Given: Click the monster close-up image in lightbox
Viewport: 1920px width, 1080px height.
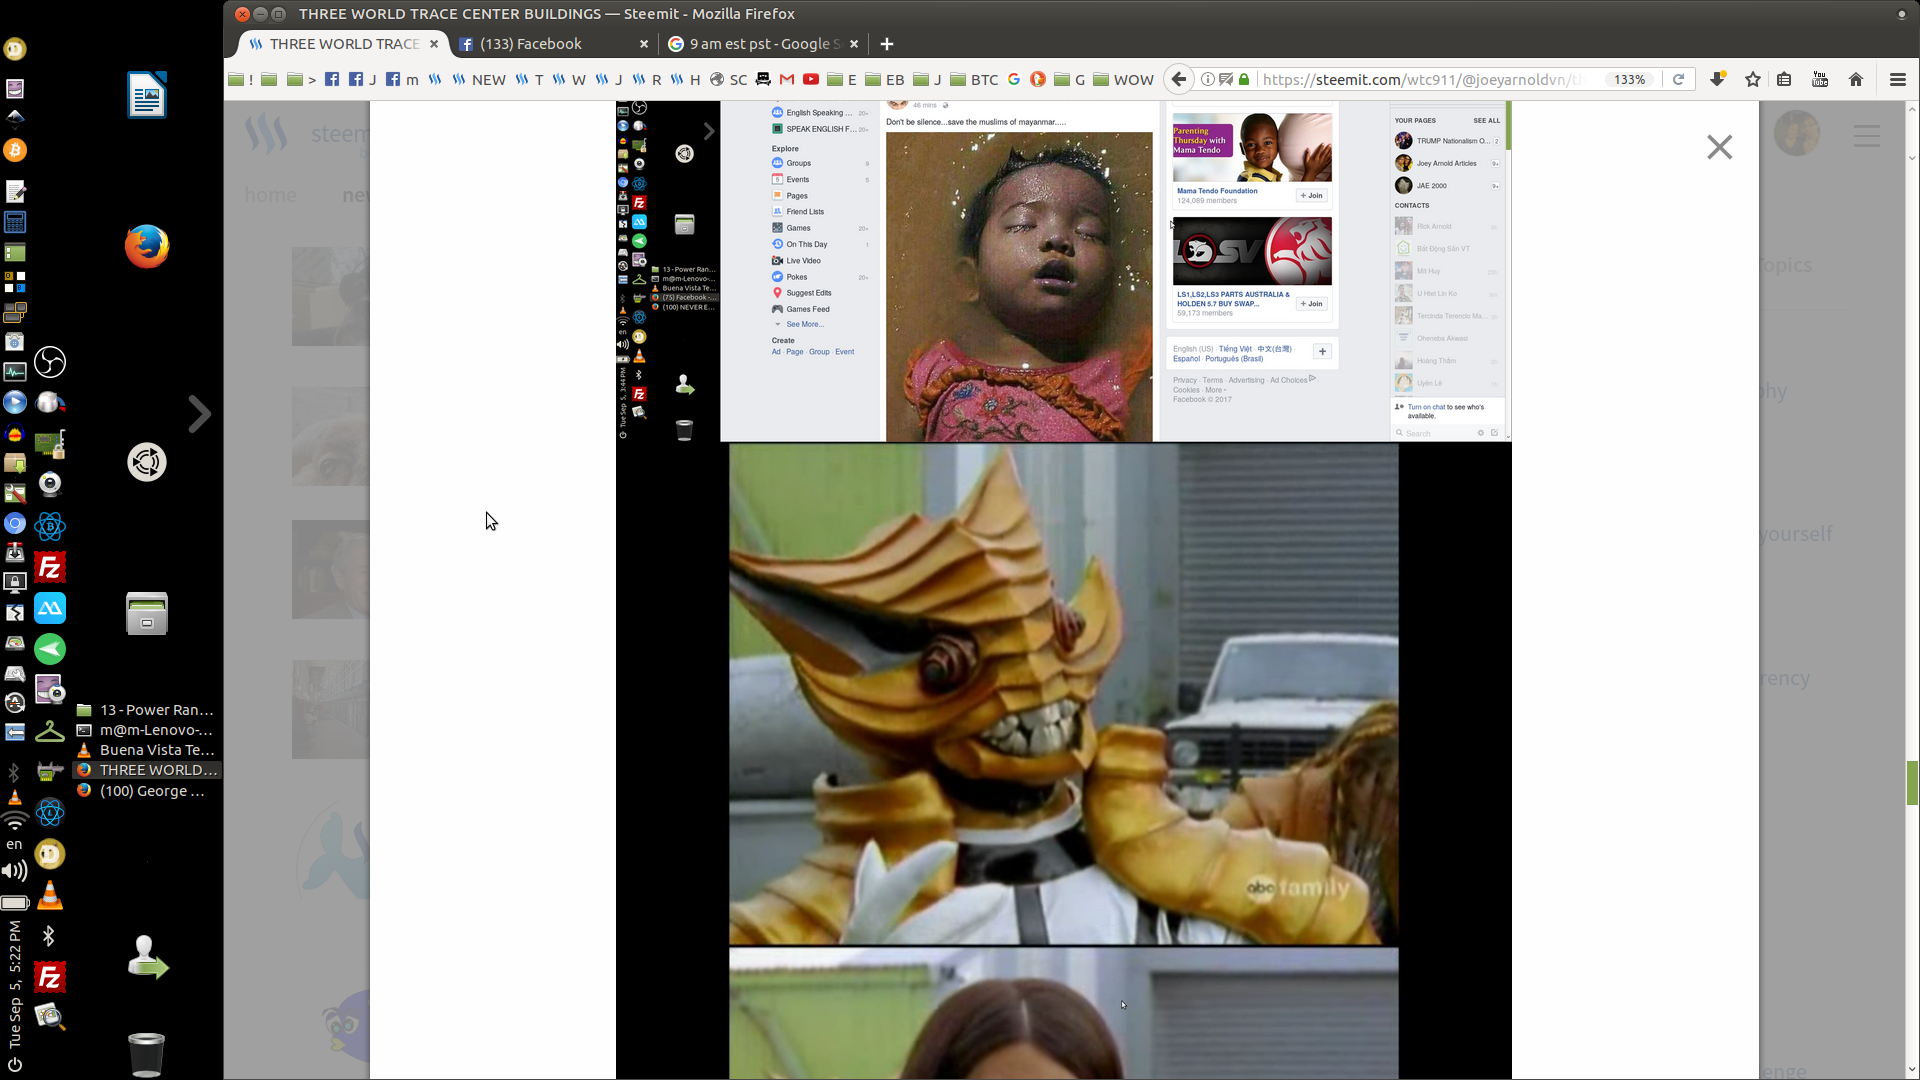Looking at the screenshot, I should pos(1063,694).
